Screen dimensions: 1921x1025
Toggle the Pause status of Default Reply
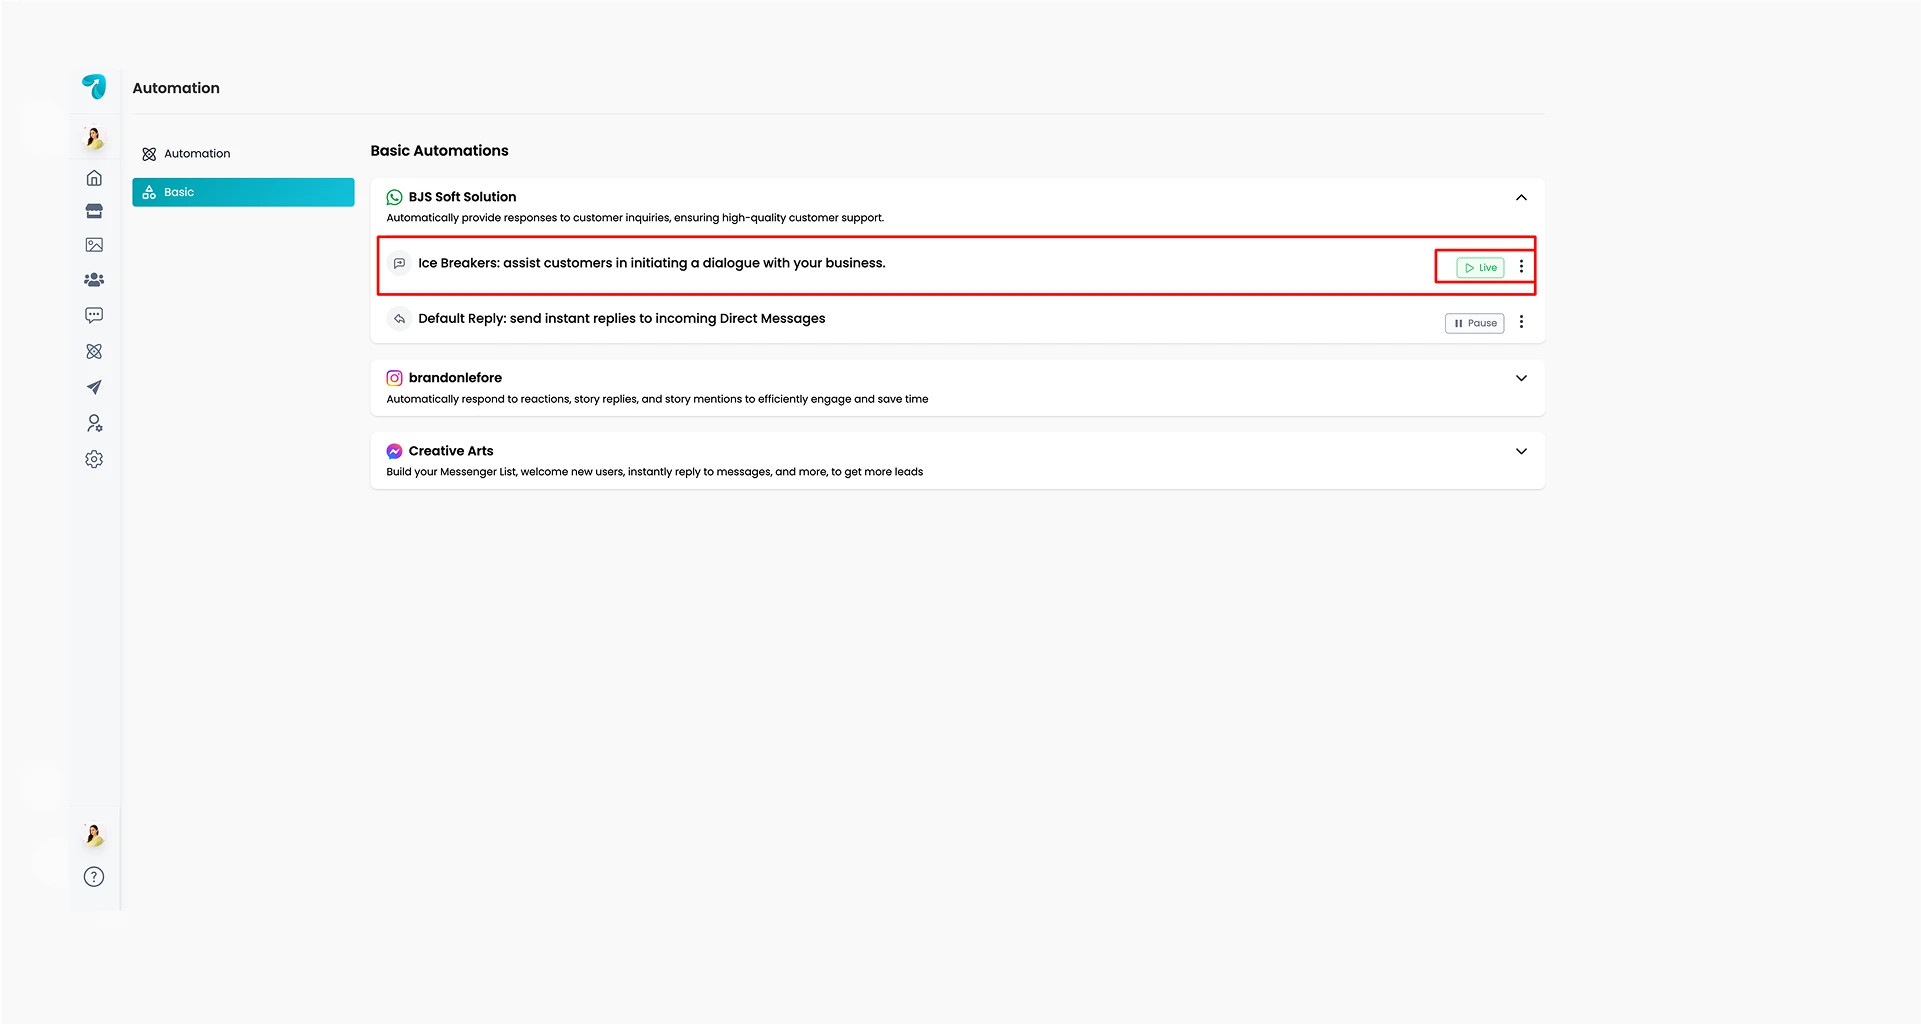pos(1475,323)
